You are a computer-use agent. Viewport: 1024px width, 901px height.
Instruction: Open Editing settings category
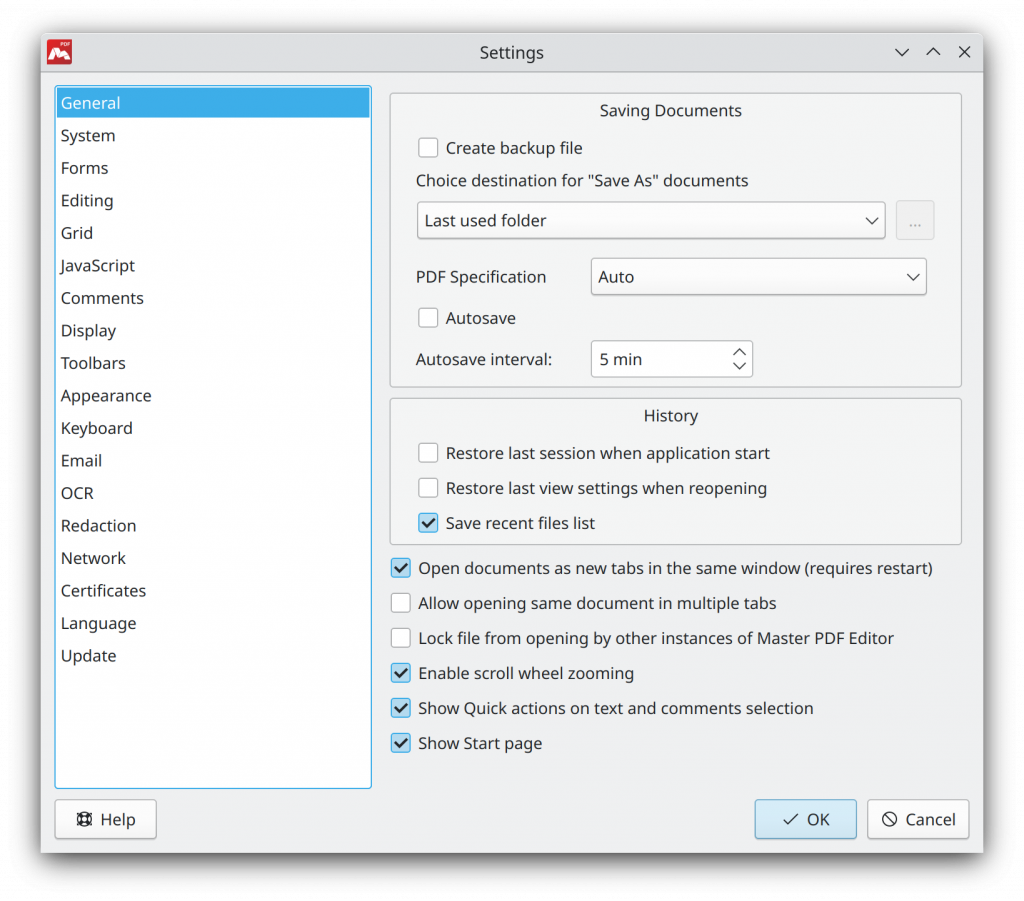tap(214, 200)
